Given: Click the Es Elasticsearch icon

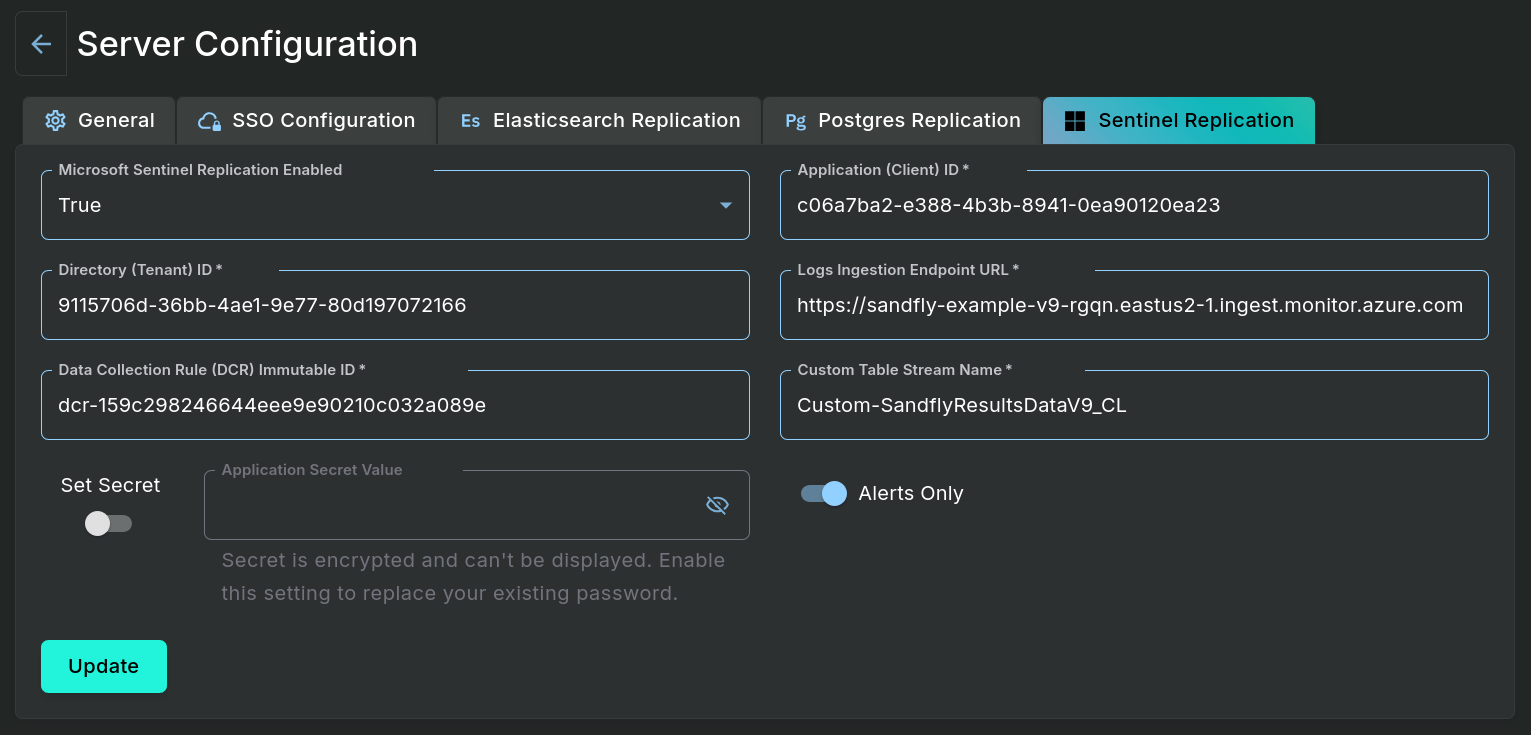Looking at the screenshot, I should click(470, 121).
